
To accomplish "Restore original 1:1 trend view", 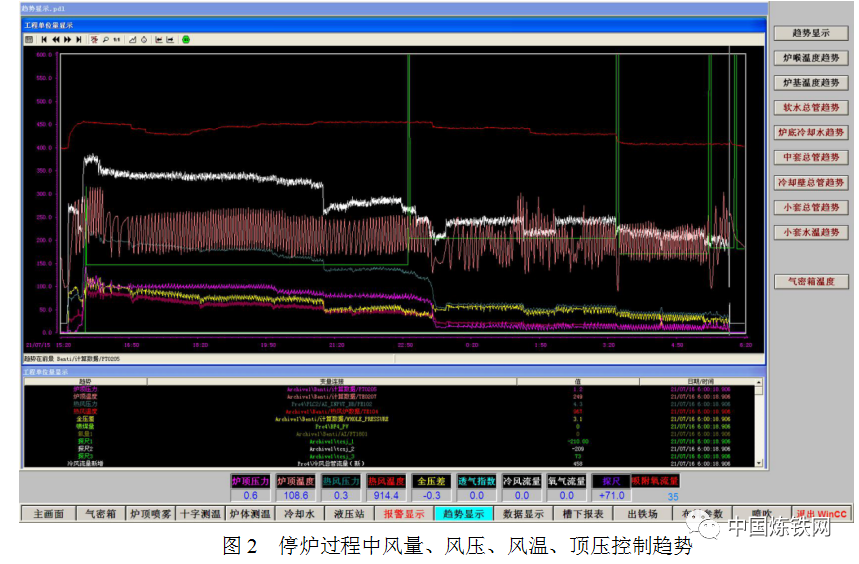I will (117, 39).
